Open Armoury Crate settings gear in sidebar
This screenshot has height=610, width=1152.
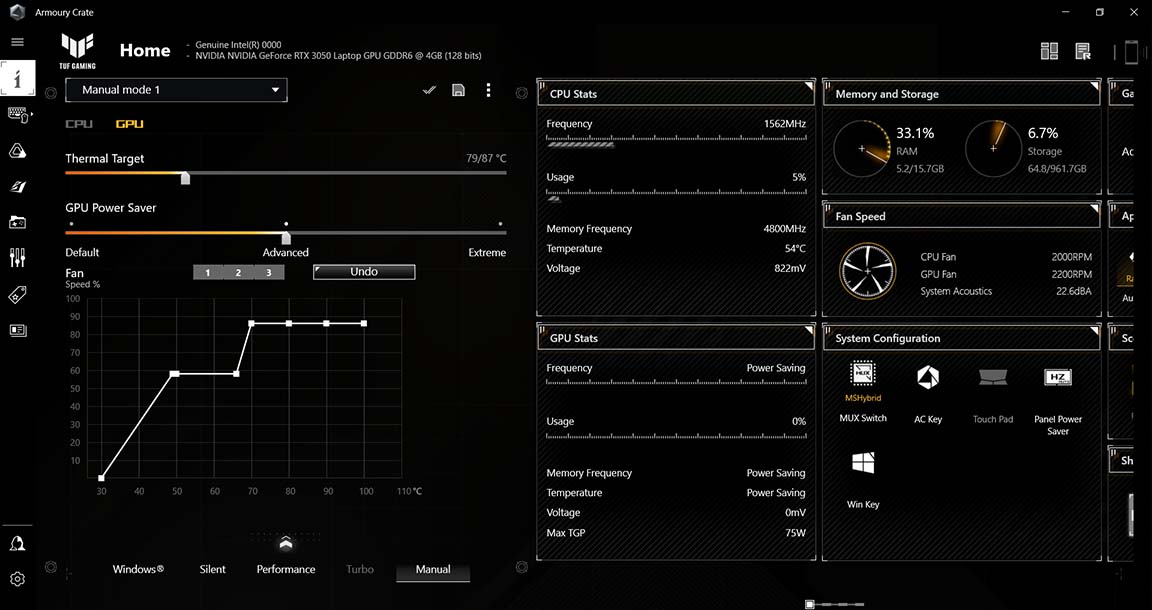[x=17, y=578]
